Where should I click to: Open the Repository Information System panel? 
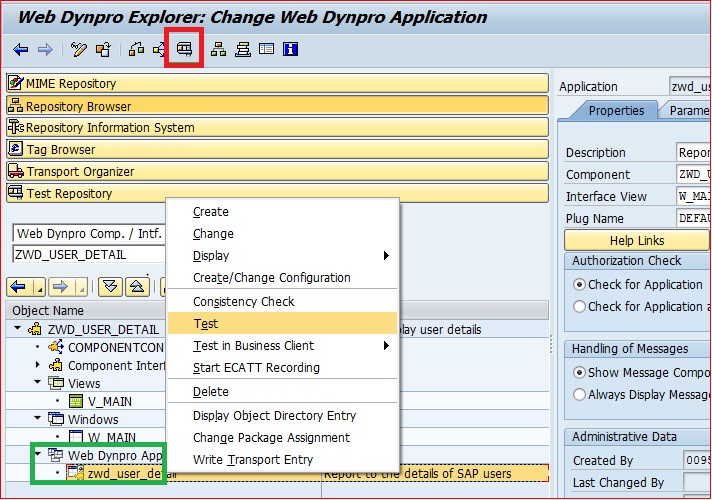(x=277, y=127)
